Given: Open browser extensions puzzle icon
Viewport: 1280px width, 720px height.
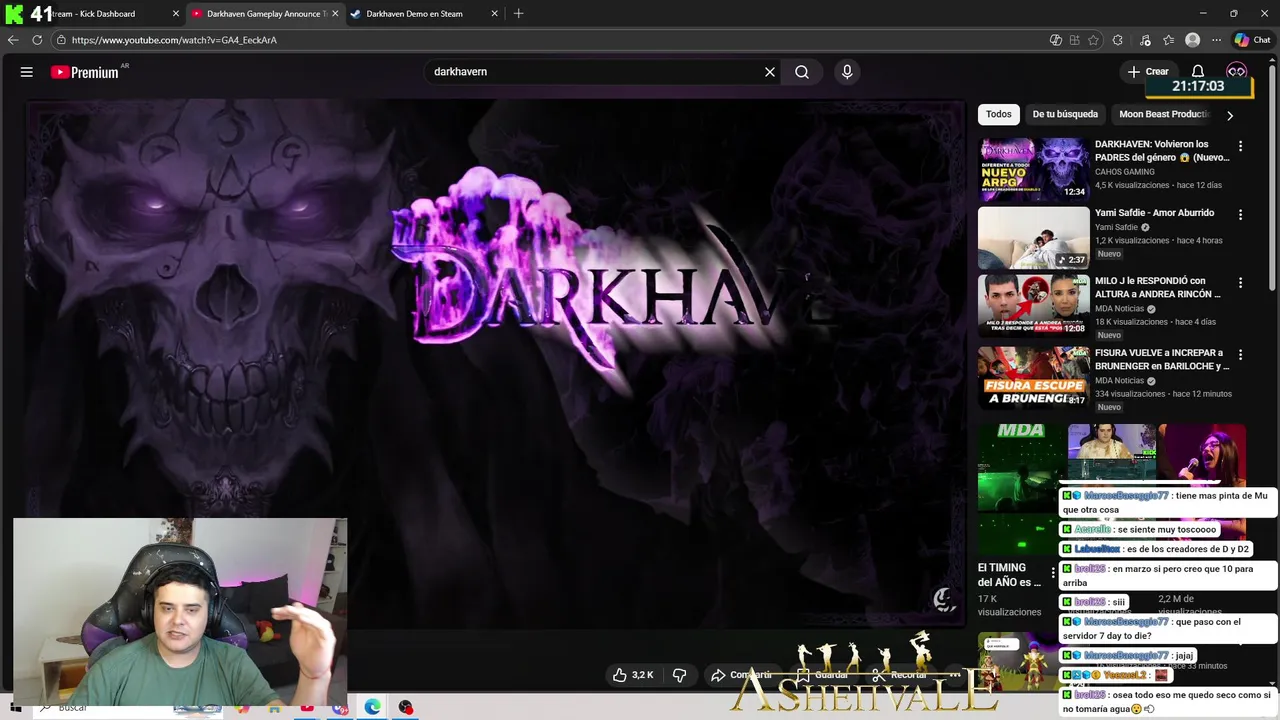Looking at the screenshot, I should (x=1118, y=40).
